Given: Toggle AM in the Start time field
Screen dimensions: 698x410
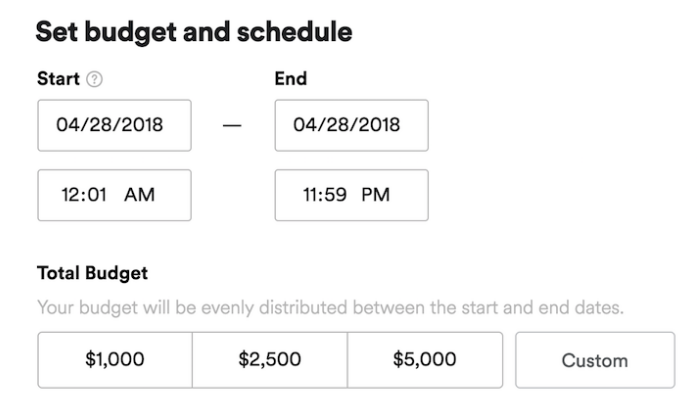Looking at the screenshot, I should 139,195.
